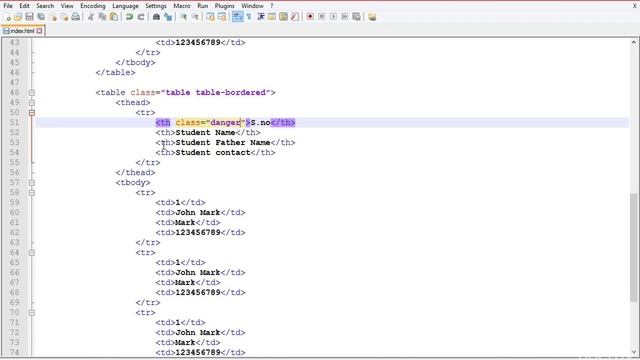
Task: Zoom out using the toolbar Zoom Out icon
Action: pyautogui.click(x=195, y=17)
